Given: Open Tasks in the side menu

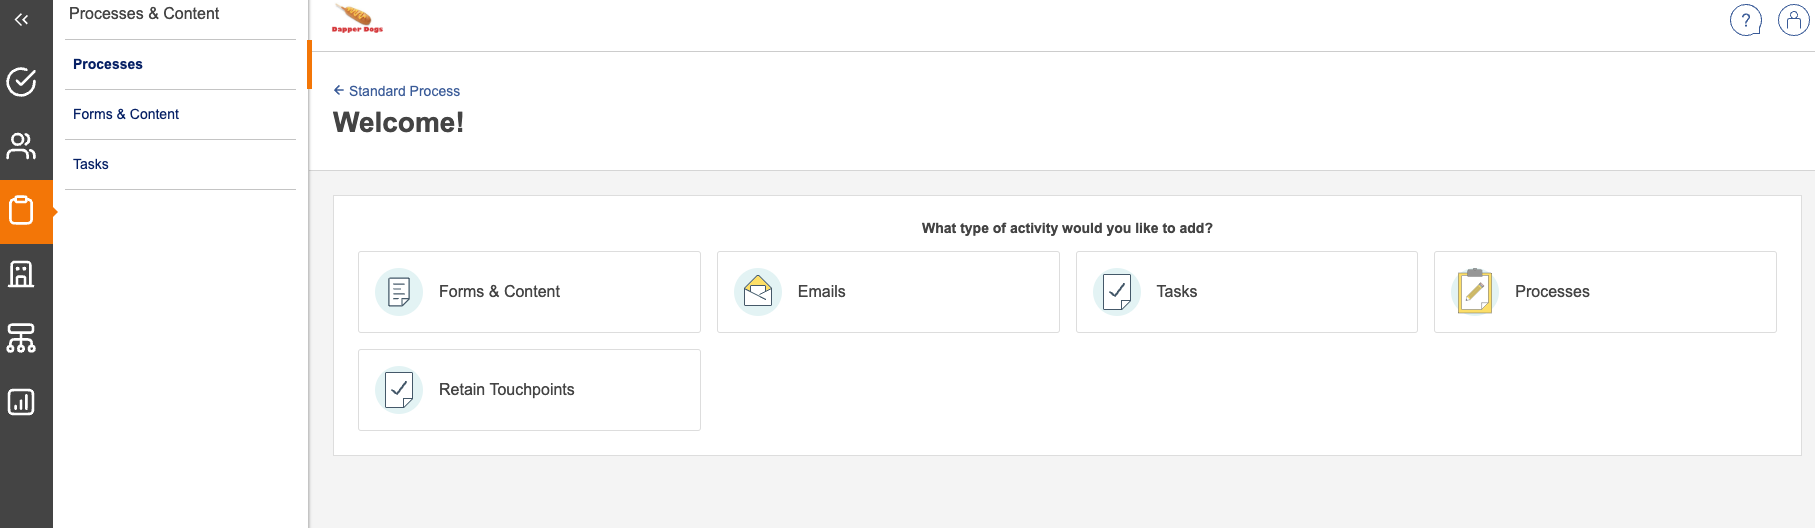Looking at the screenshot, I should coord(91,164).
